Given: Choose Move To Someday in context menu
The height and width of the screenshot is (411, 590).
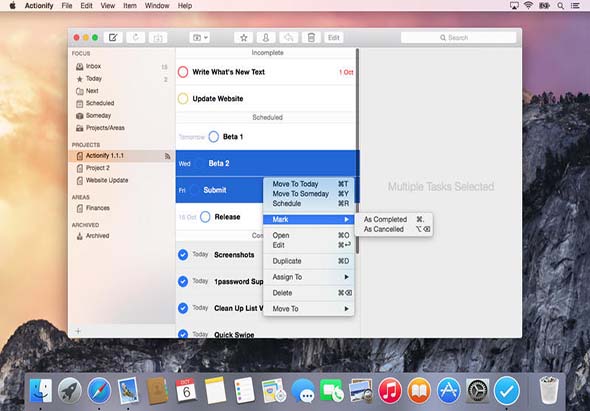Looking at the screenshot, I should point(308,194).
